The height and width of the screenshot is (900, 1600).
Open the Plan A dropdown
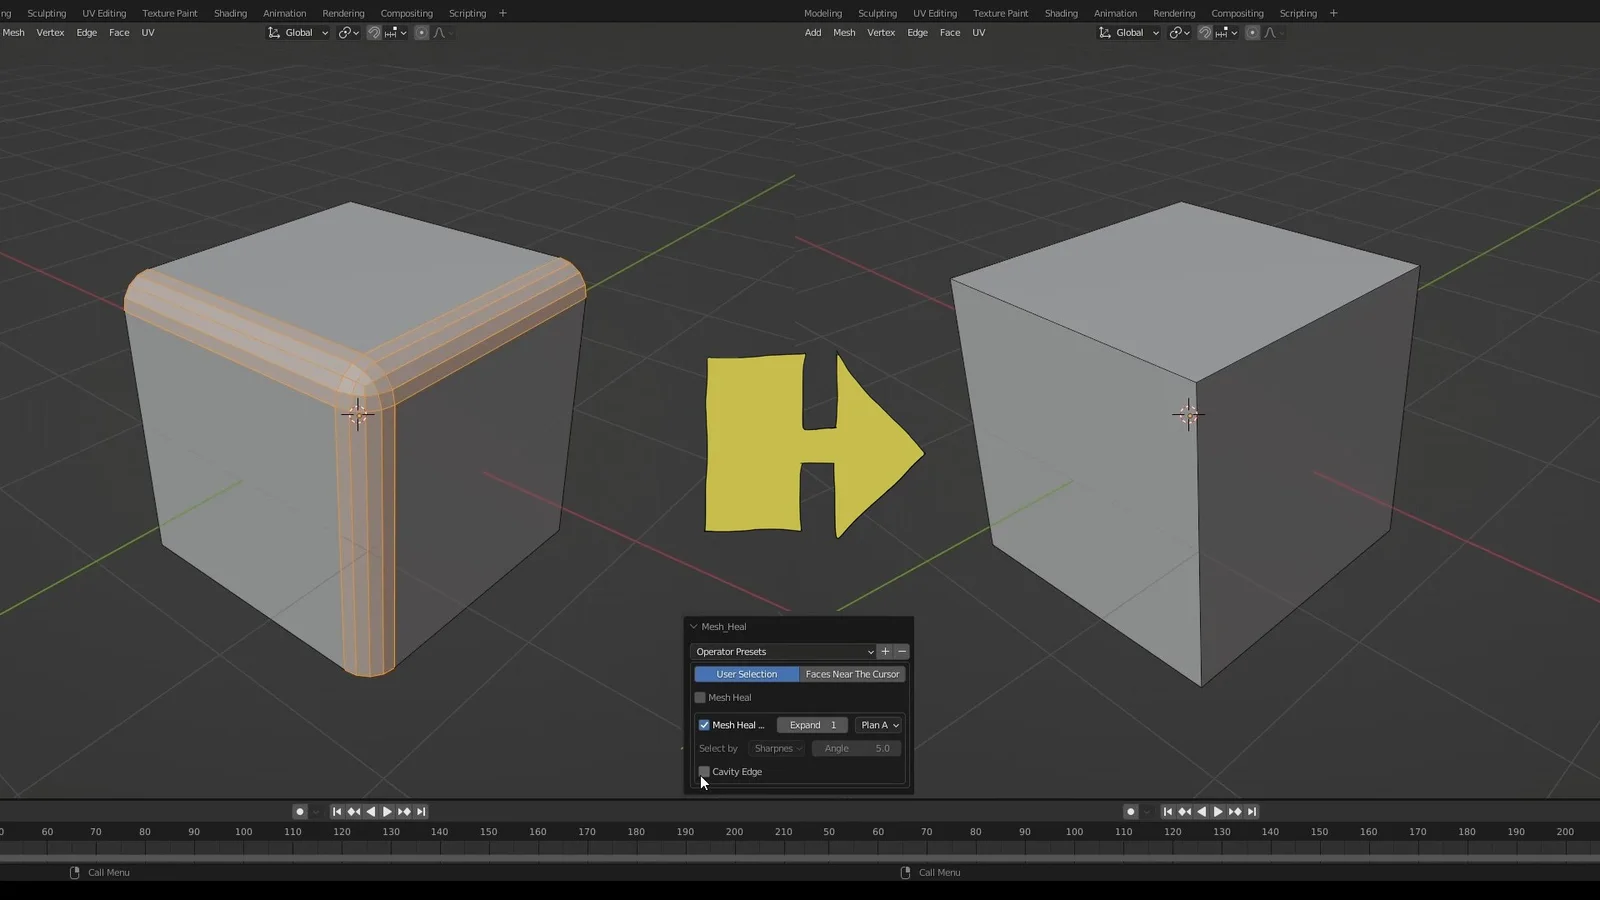pos(878,724)
